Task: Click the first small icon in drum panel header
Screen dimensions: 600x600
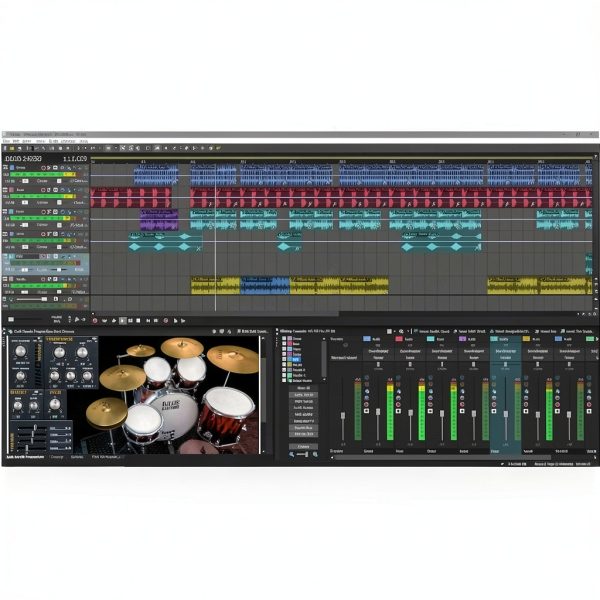Action: tap(214, 331)
